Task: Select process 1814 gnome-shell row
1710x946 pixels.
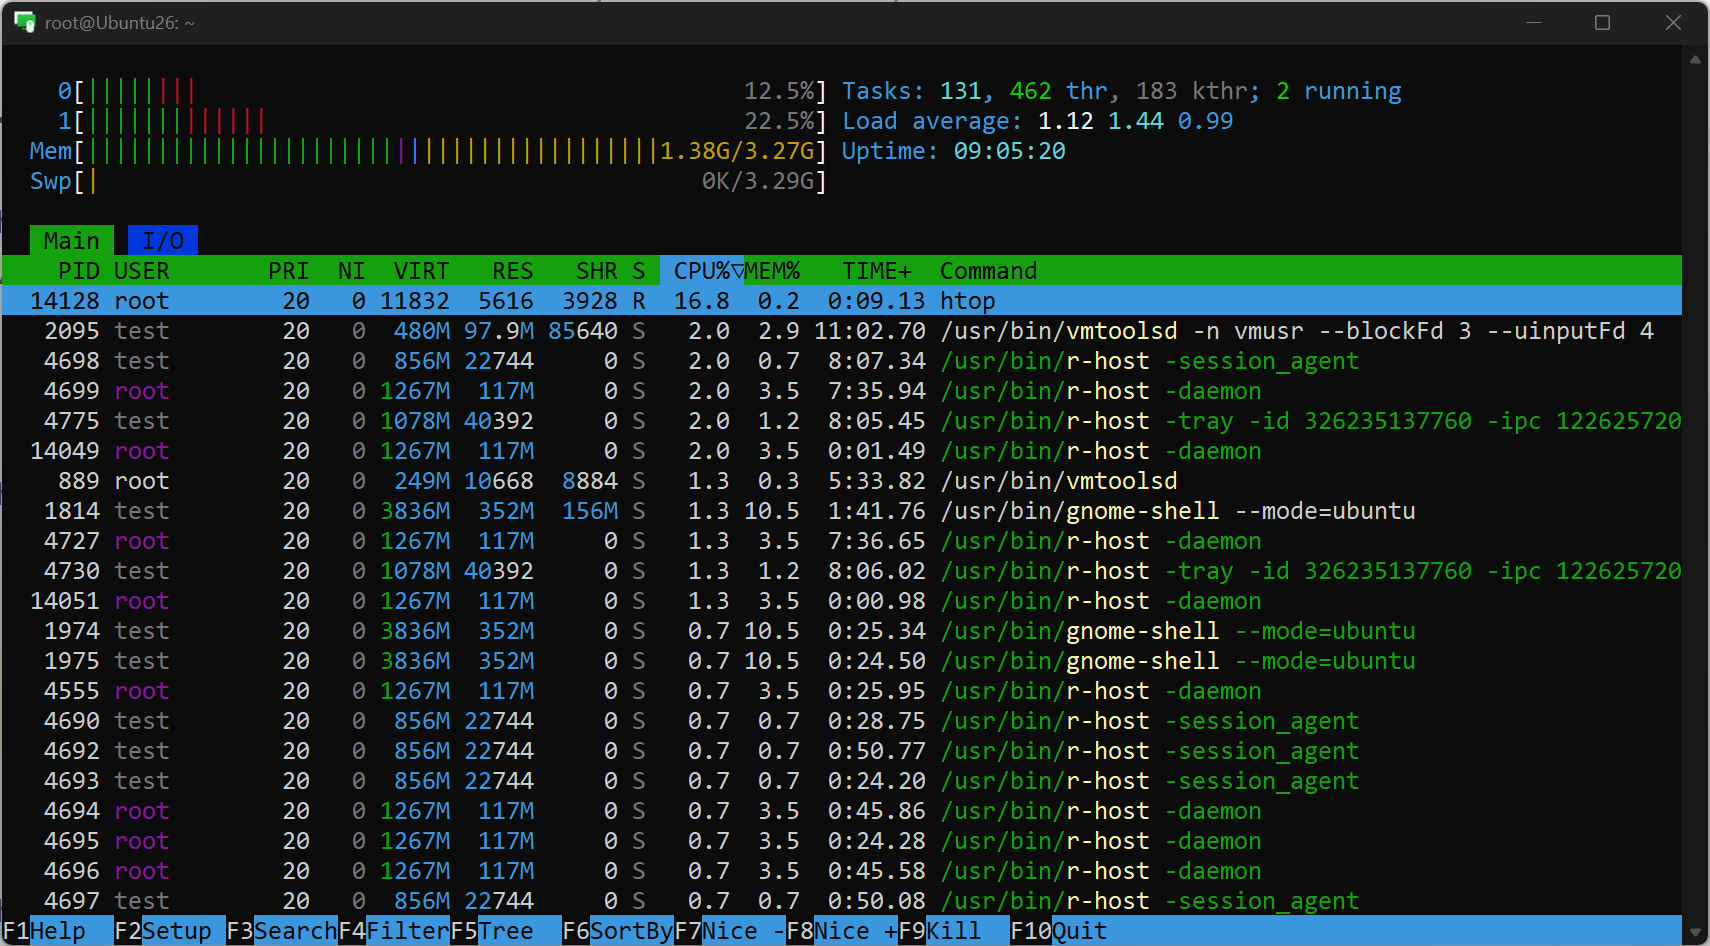Action: (841, 511)
